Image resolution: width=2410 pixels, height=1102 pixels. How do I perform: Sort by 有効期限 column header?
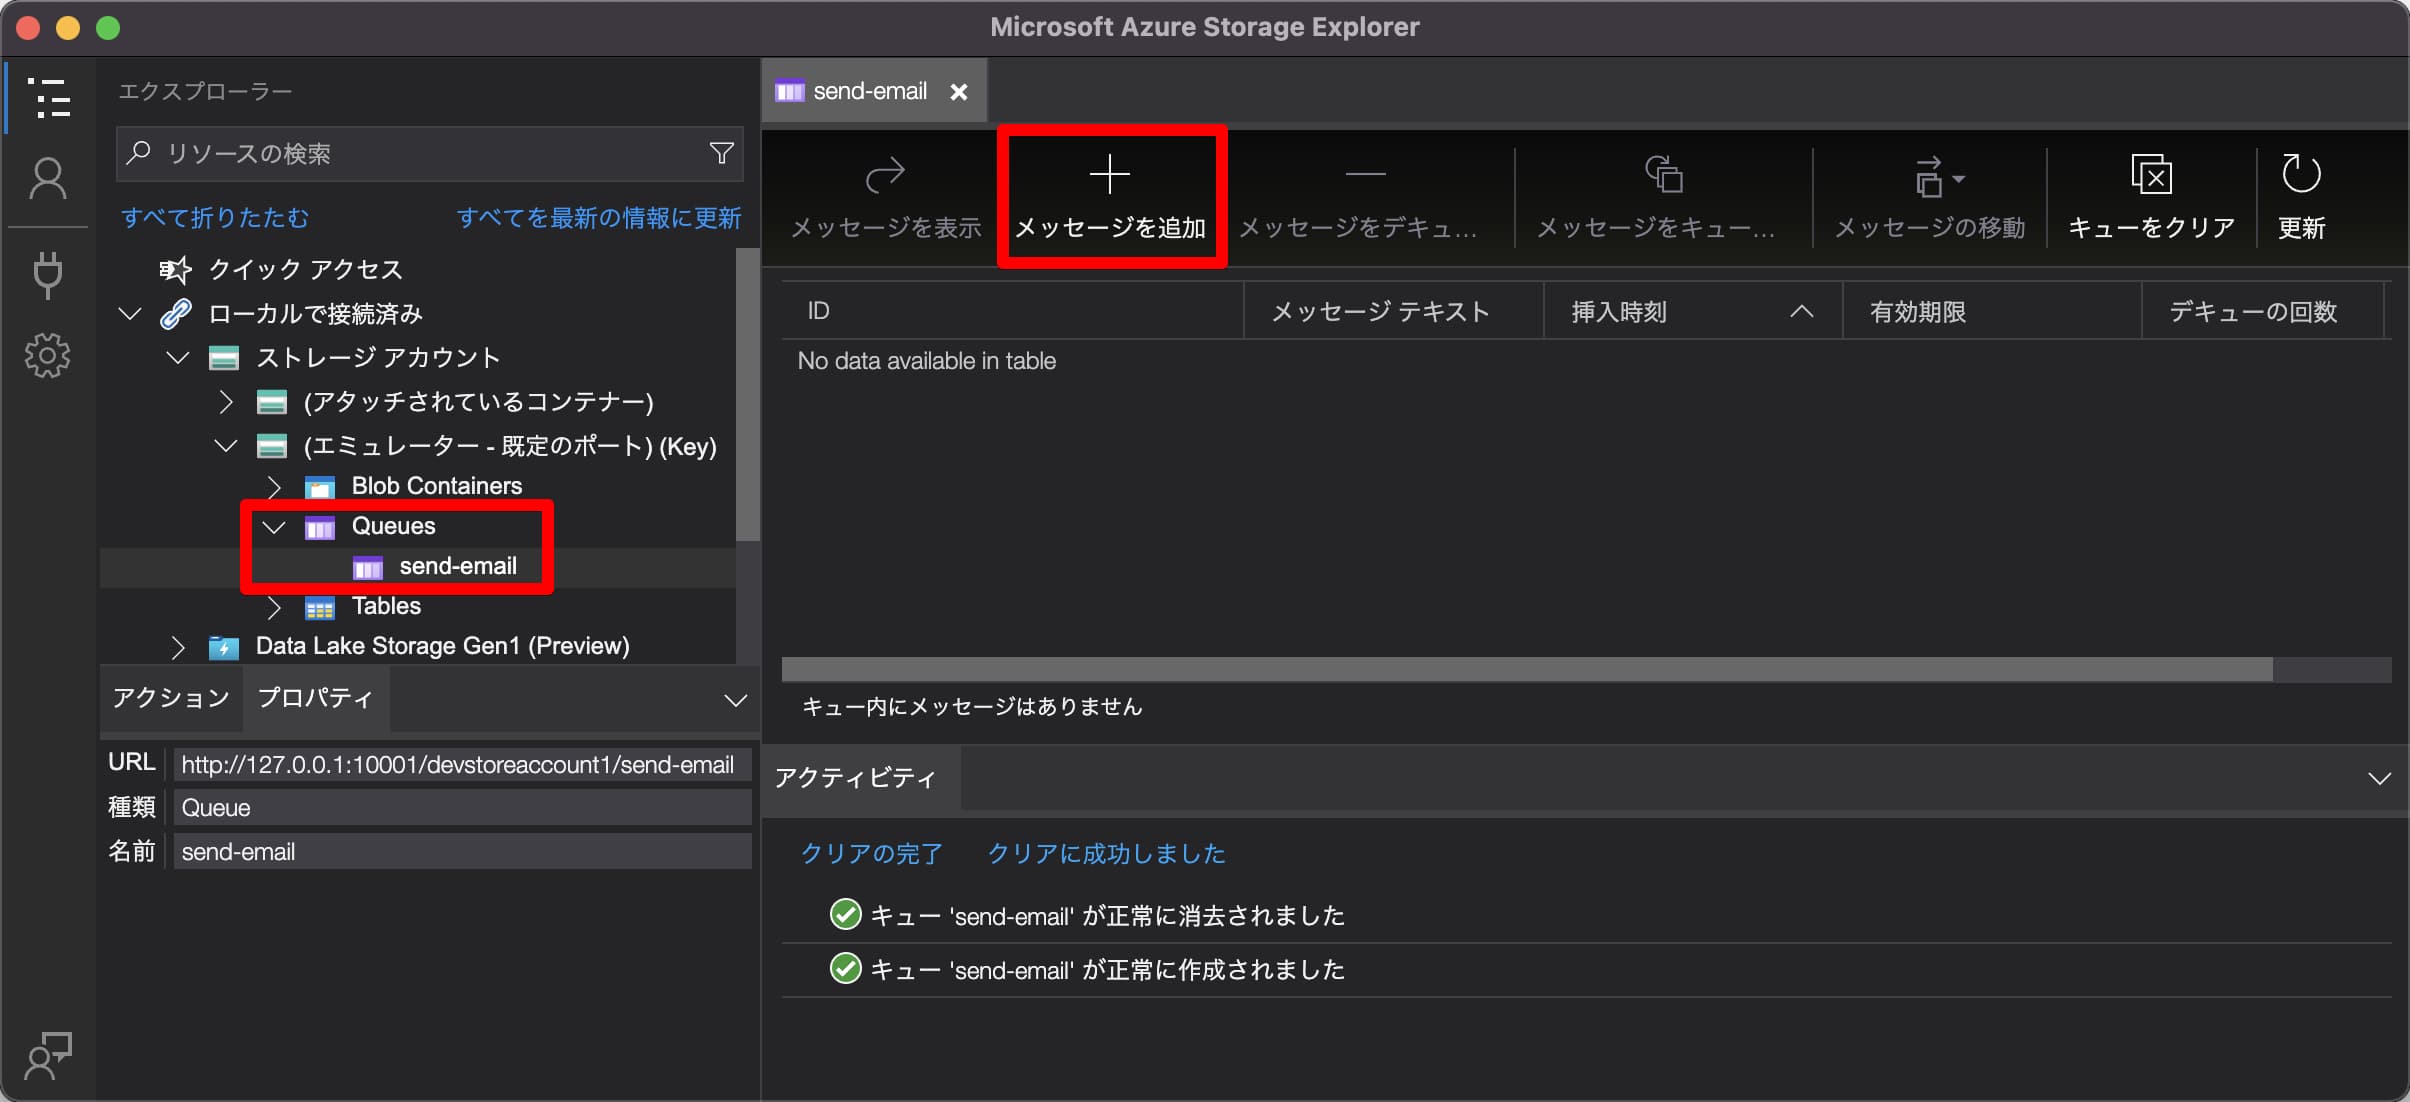point(1992,311)
